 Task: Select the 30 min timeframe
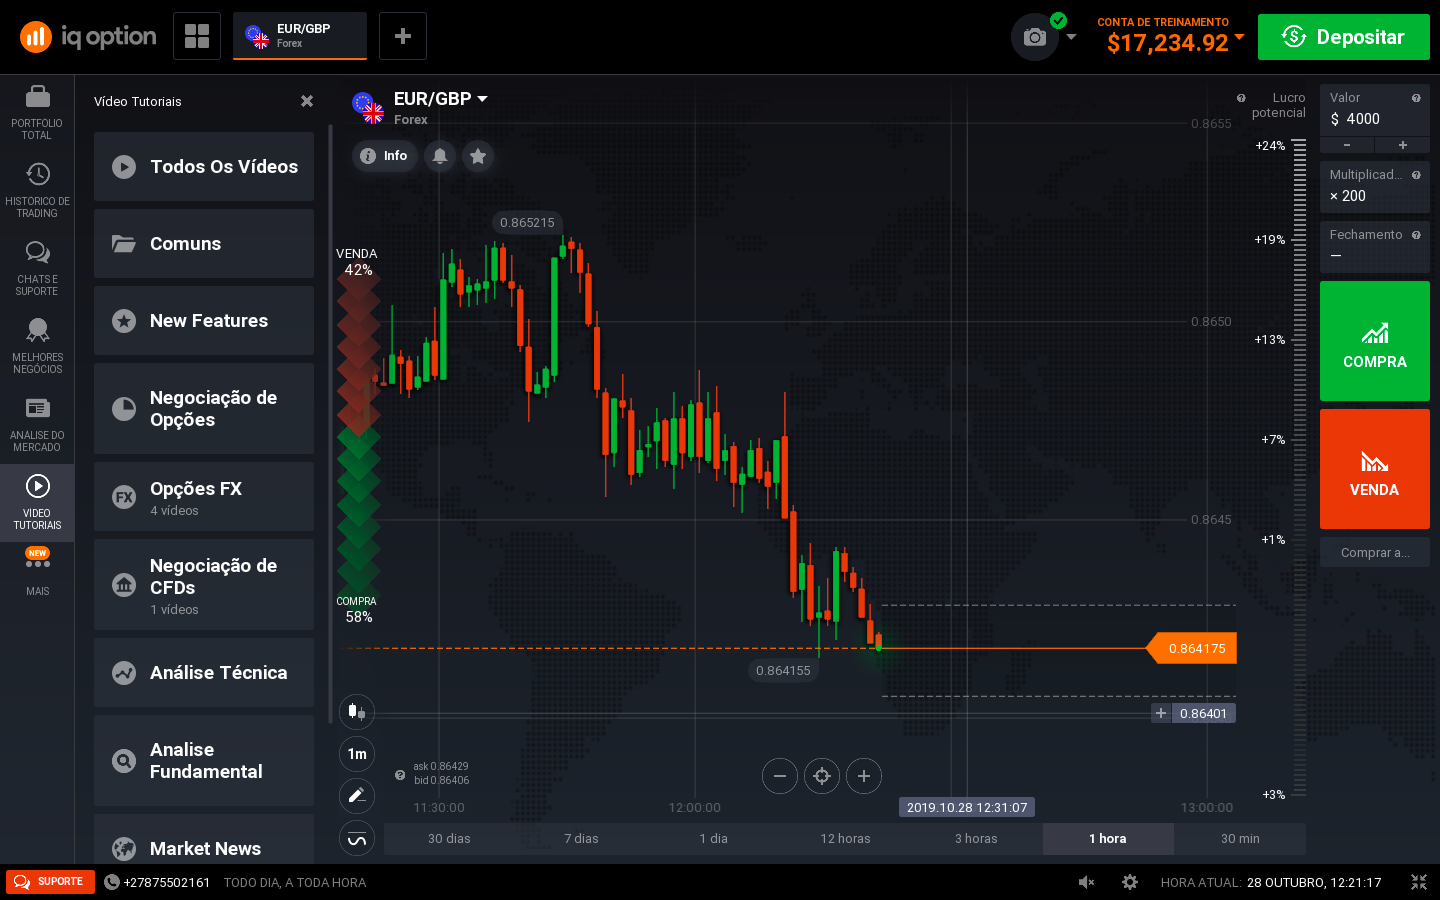[x=1240, y=839]
